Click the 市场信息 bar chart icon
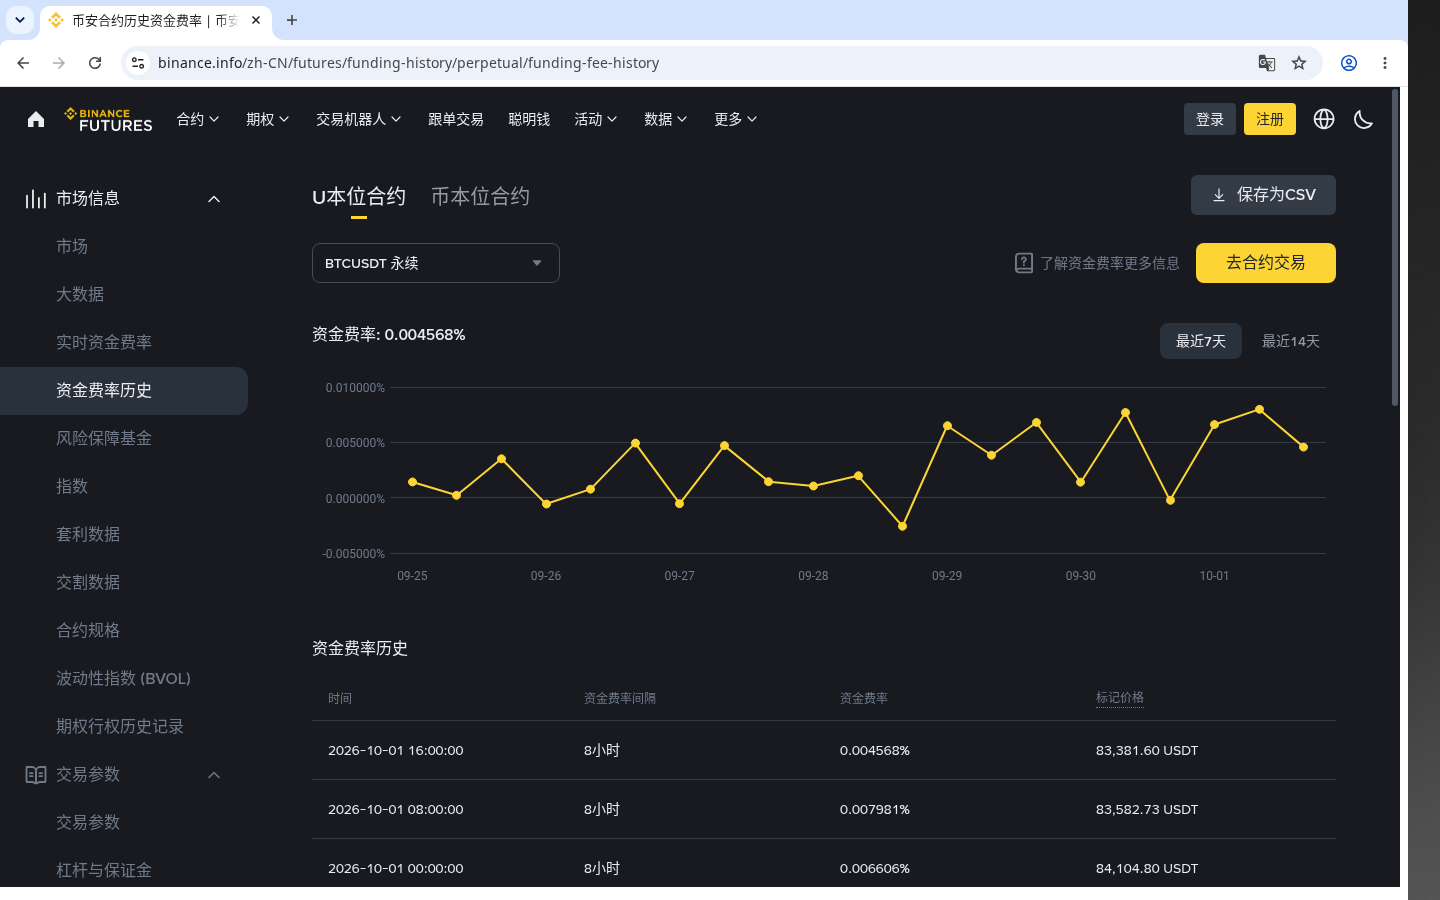1440x900 pixels. pyautogui.click(x=36, y=199)
